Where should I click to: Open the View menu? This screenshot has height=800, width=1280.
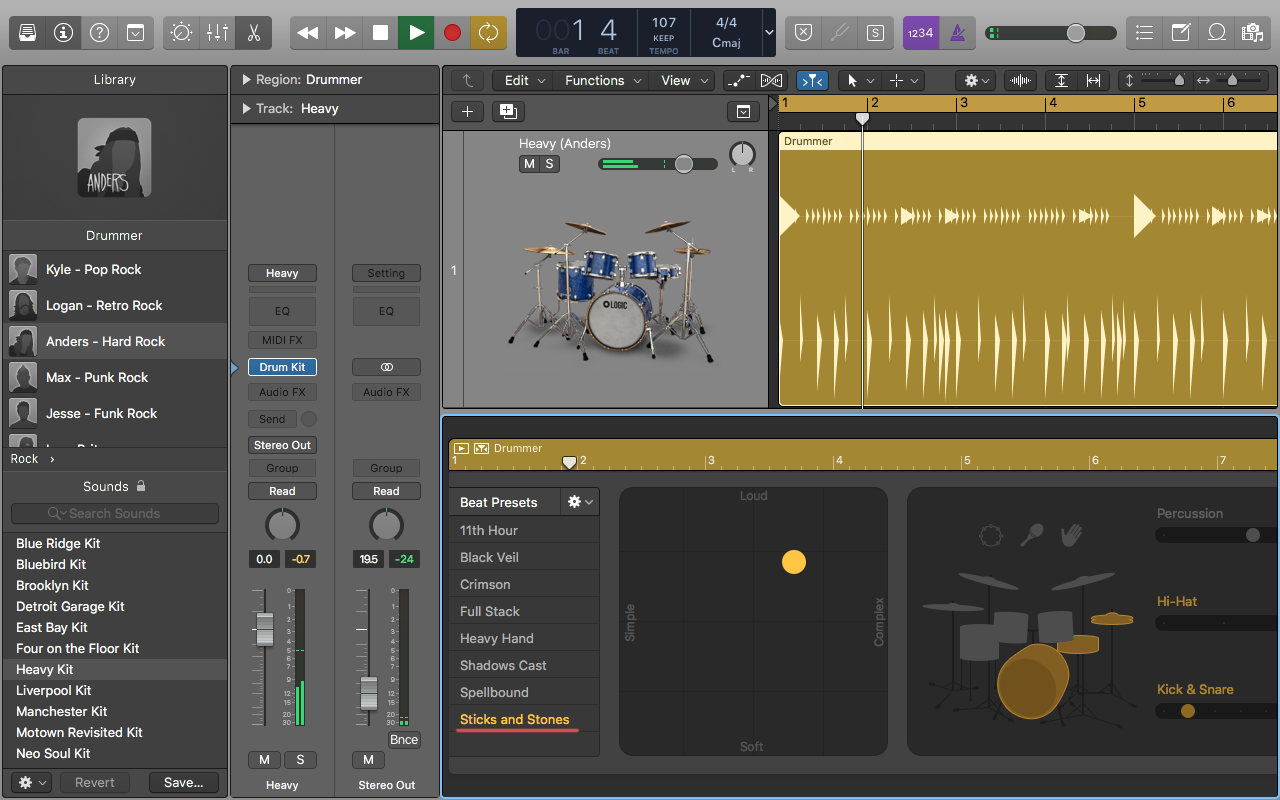[x=683, y=80]
